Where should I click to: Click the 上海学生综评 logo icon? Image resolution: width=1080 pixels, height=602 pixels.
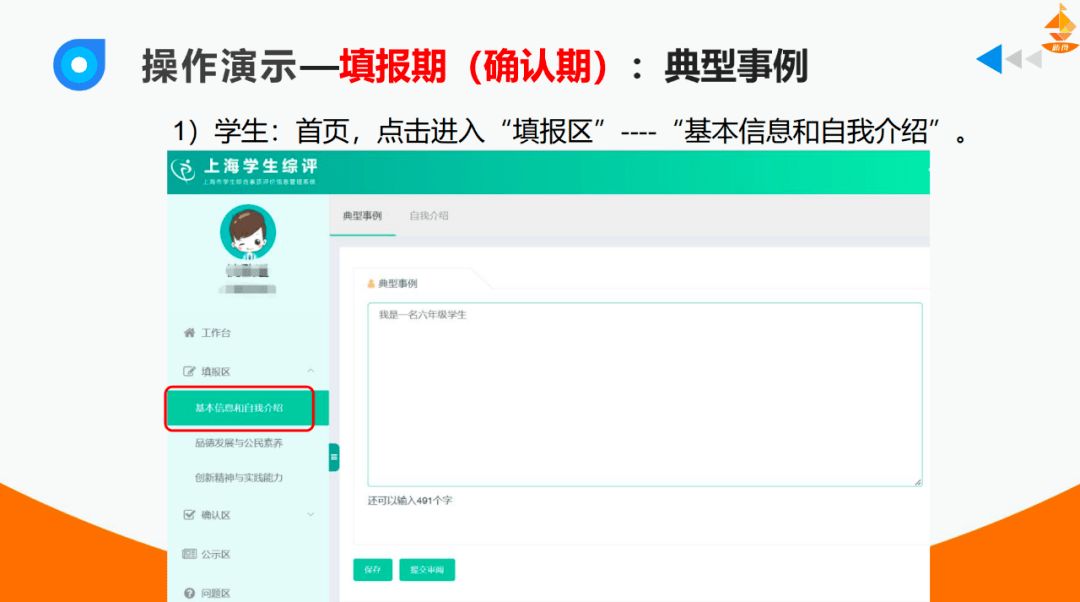click(183, 171)
